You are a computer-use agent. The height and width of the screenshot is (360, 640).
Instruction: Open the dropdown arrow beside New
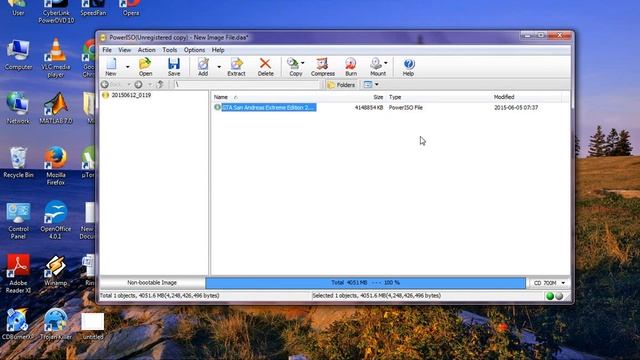pos(127,67)
